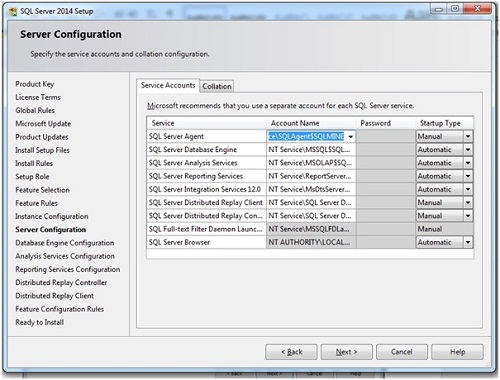Click Feature Selection step
The height and width of the screenshot is (380, 500).
click(42, 190)
